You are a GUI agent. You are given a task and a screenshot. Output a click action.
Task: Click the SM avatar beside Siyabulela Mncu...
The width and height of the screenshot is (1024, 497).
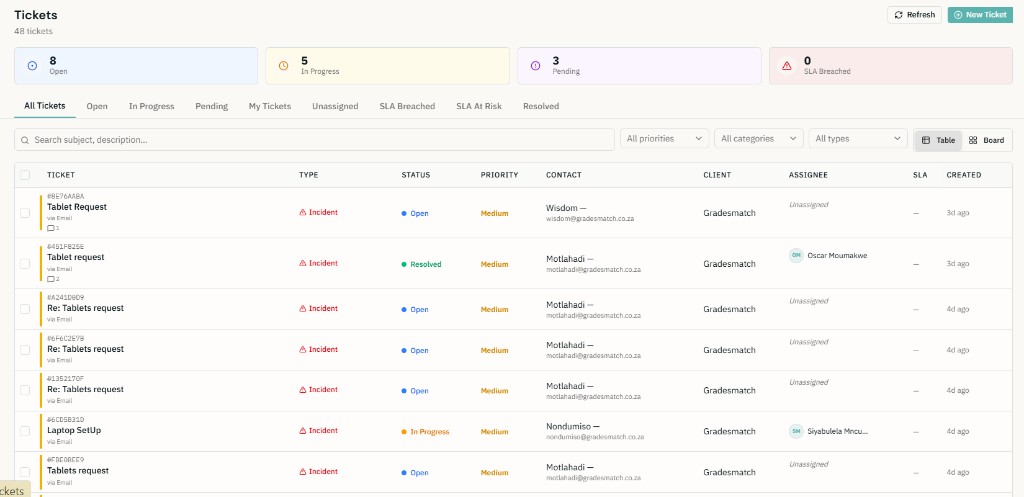796,431
